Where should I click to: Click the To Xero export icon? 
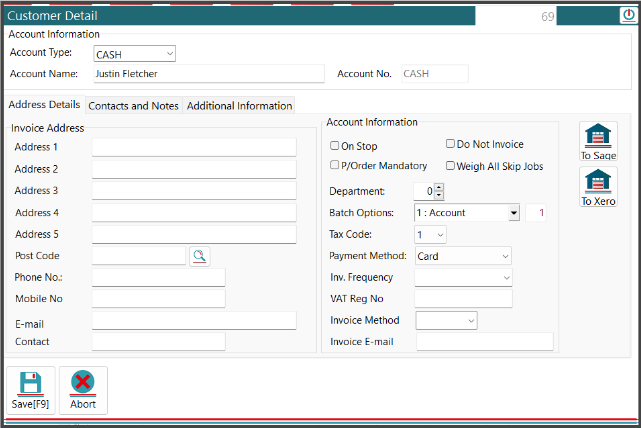point(598,187)
